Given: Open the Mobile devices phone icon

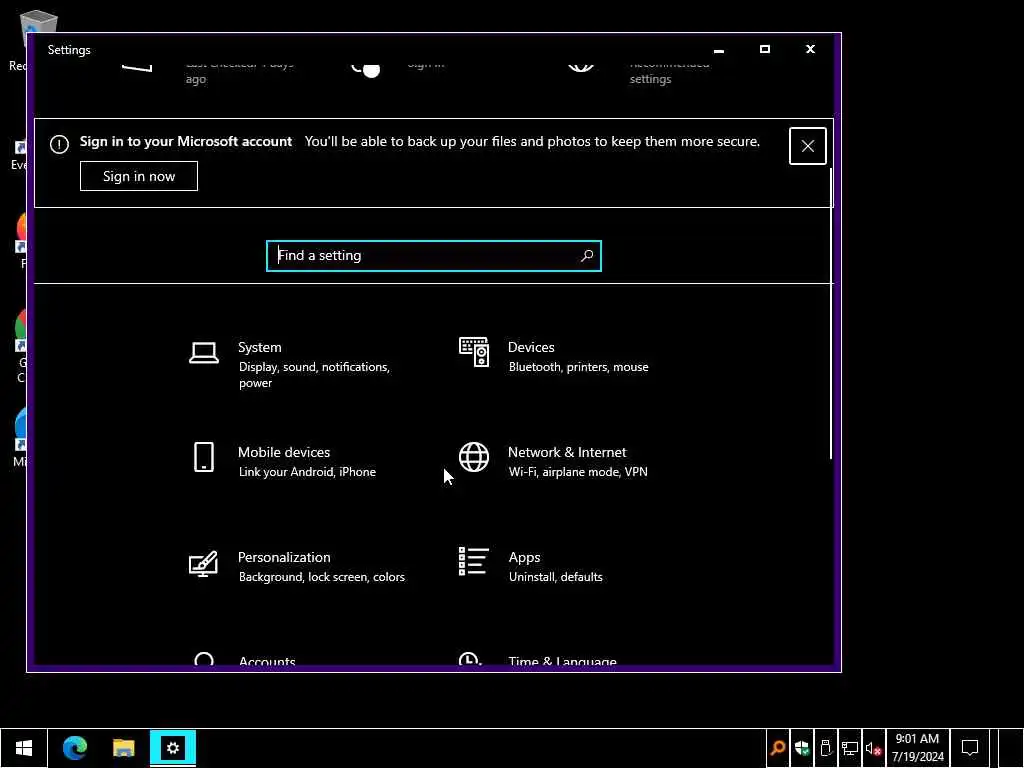Looking at the screenshot, I should click(204, 456).
